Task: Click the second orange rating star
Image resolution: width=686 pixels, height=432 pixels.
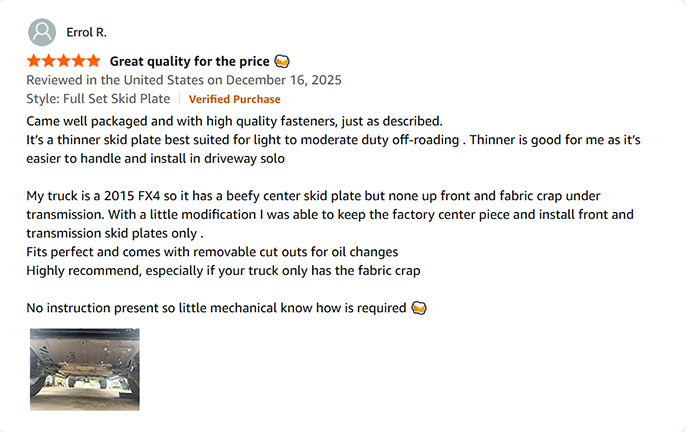Action: tap(49, 61)
